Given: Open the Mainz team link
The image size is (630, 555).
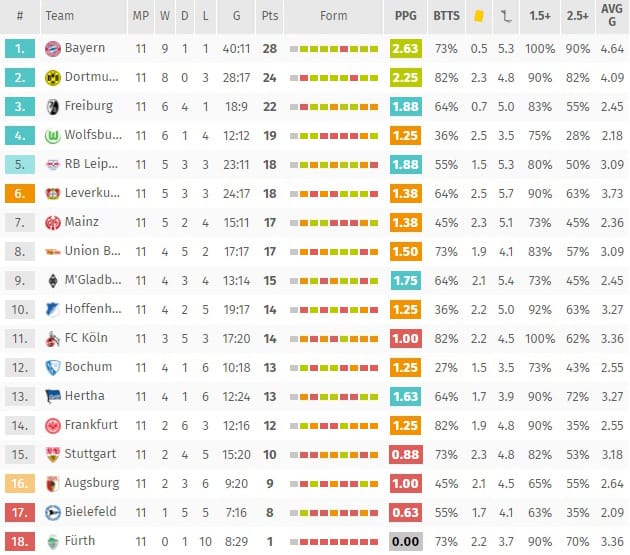Looking at the screenshot, I should coord(82,222).
